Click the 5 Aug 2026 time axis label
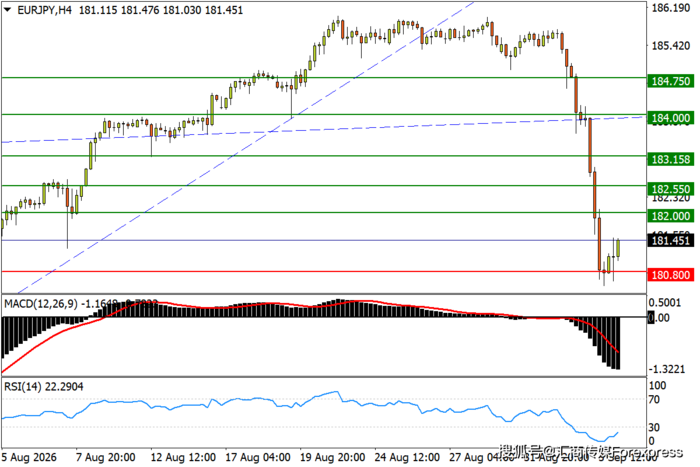The height and width of the screenshot is (467, 700). pyautogui.click(x=29, y=458)
